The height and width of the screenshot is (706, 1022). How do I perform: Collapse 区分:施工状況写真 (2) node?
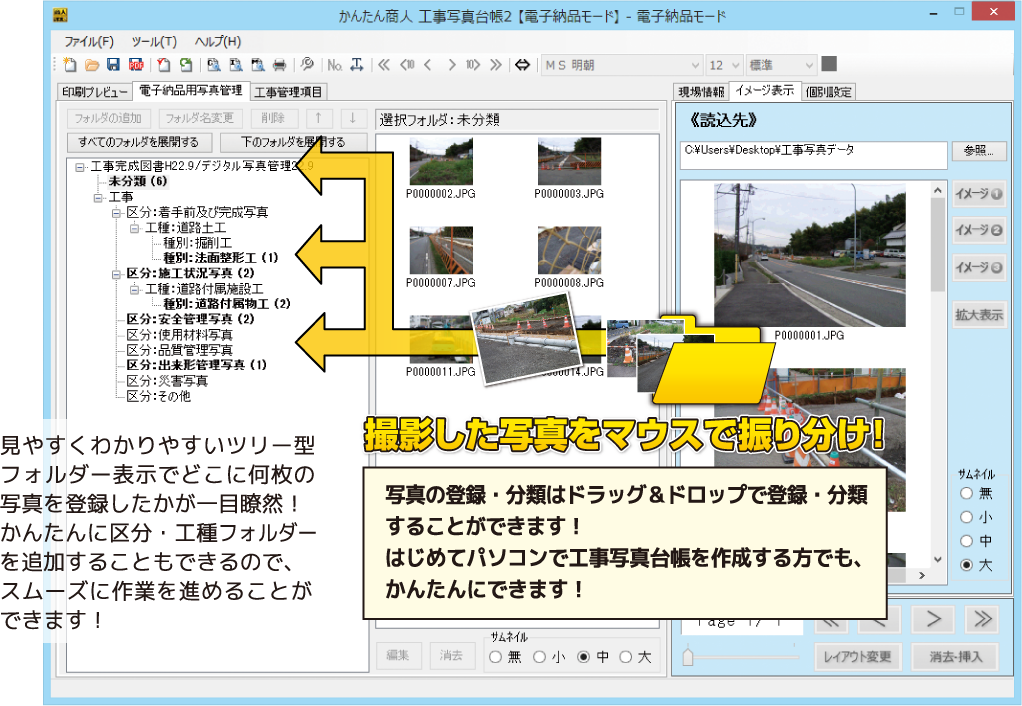pyautogui.click(x=116, y=274)
